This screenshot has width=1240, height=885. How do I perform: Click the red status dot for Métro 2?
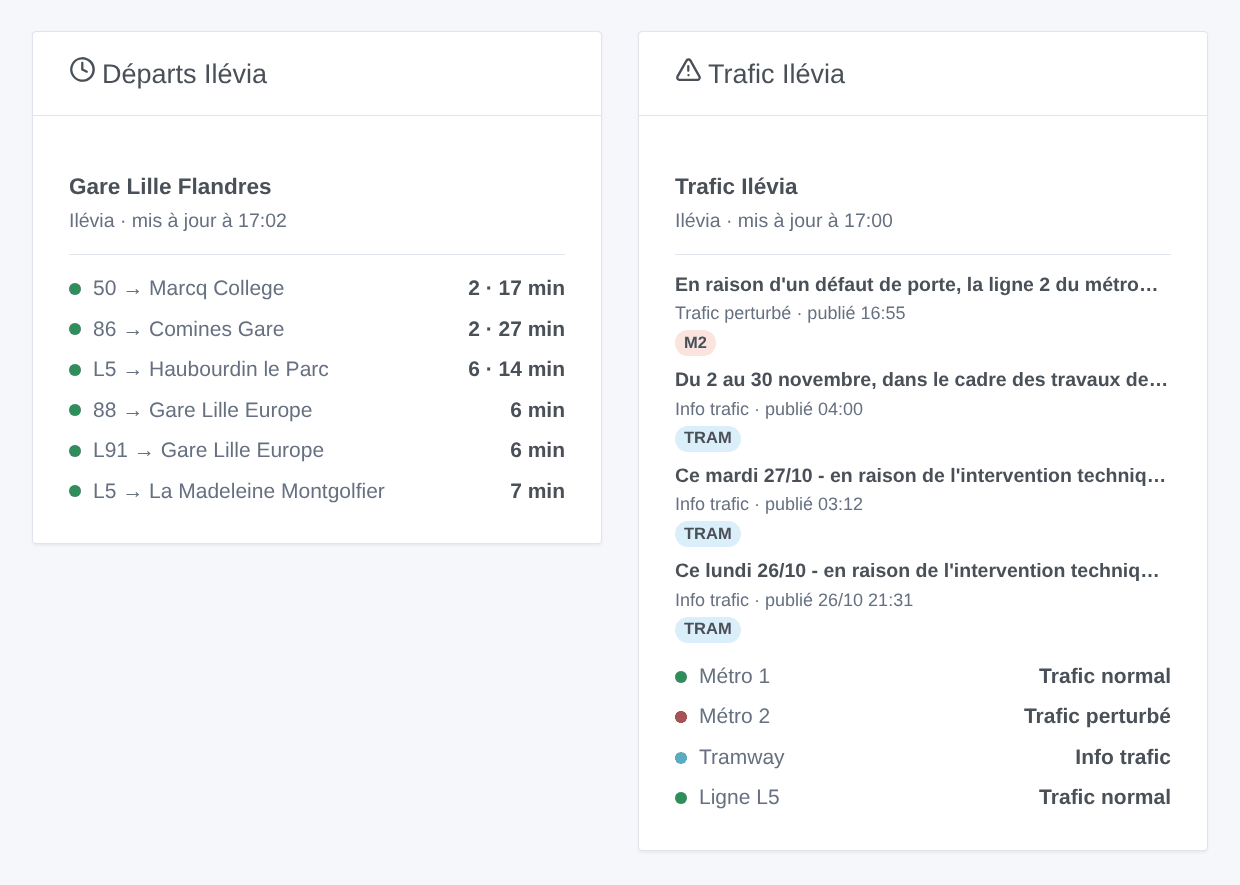pos(681,717)
